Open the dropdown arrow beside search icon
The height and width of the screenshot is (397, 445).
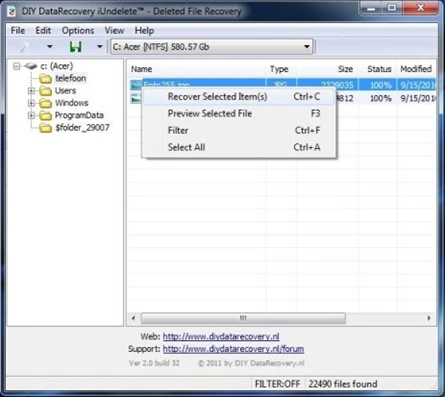pos(50,47)
